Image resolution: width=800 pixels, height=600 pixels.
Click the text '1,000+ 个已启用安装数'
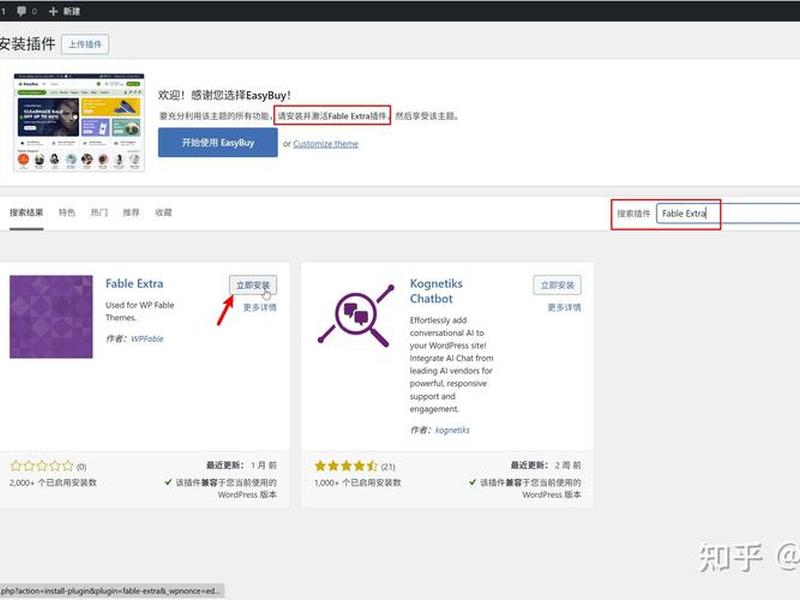coord(358,483)
